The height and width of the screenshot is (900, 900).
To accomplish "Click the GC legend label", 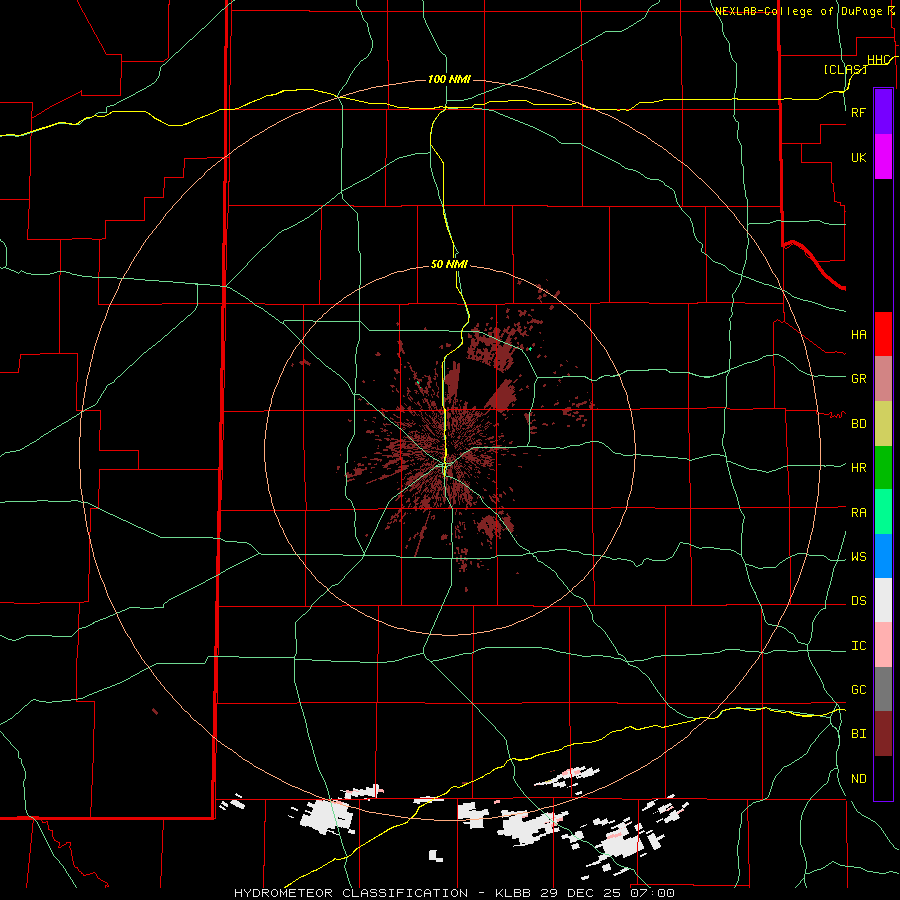I will tap(858, 690).
